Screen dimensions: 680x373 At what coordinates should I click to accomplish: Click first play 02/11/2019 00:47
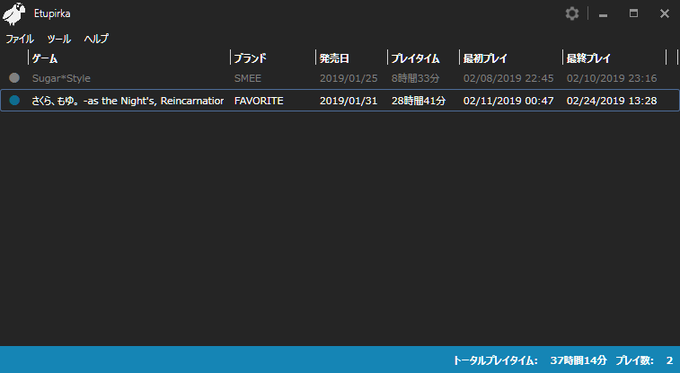point(508,101)
